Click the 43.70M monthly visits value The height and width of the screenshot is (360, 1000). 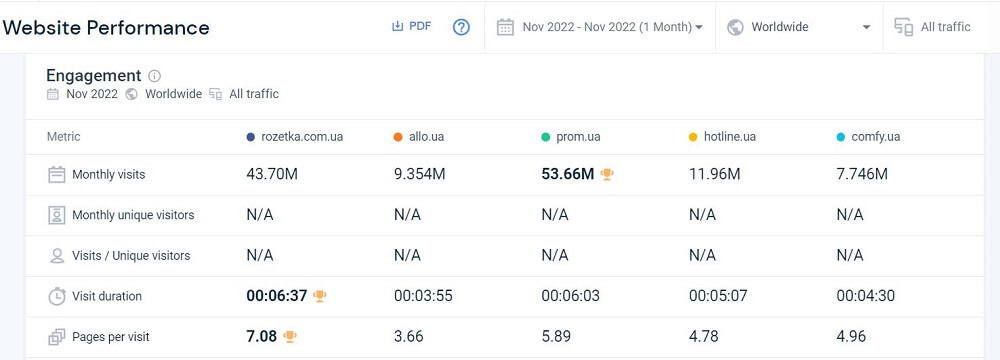click(x=272, y=174)
